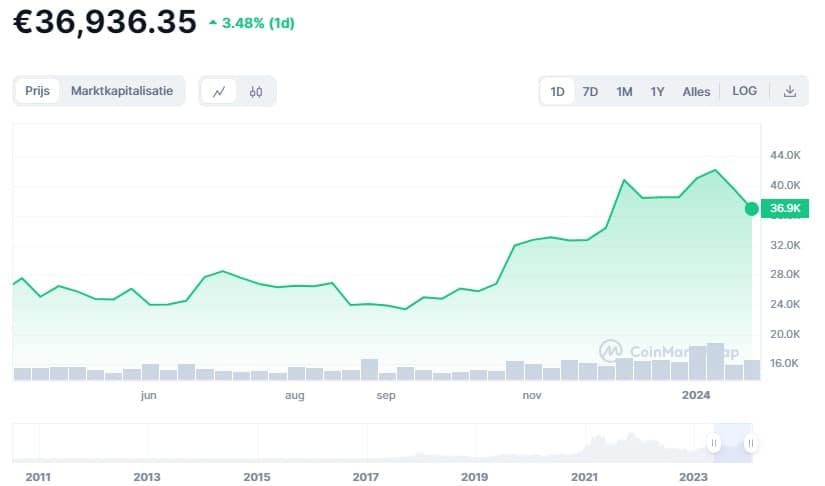This screenshot has width=825, height=486.
Task: Click the nov axis label
Action: 531,395
